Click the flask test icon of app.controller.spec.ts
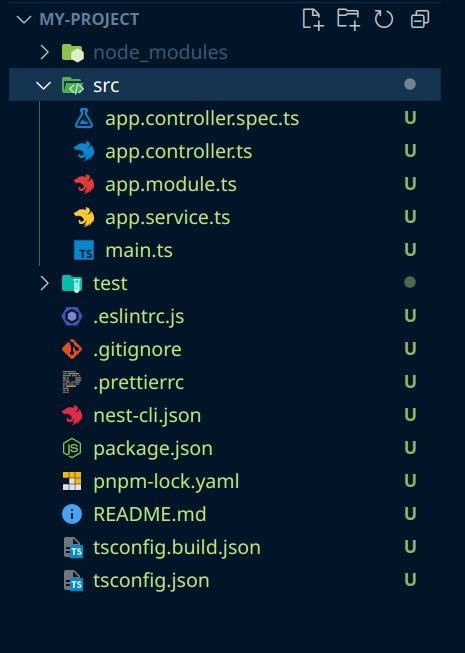 pos(84,118)
